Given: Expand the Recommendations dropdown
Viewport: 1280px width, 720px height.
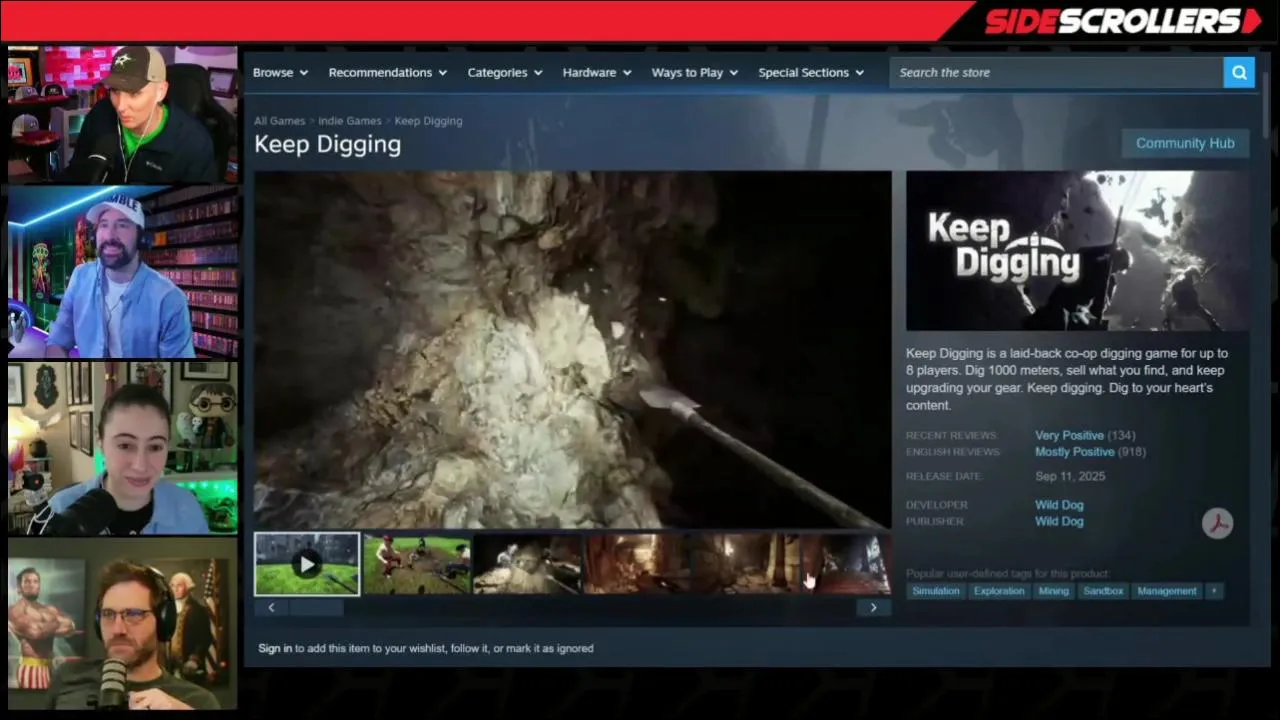Looking at the screenshot, I should click(388, 72).
